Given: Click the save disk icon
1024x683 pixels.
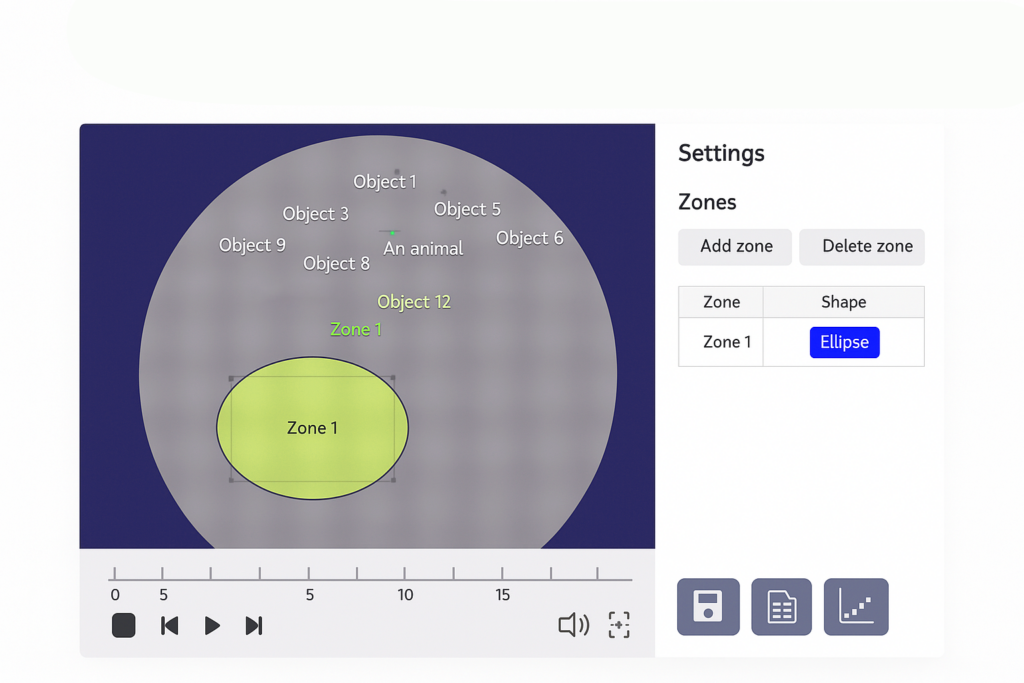Looking at the screenshot, I should pos(708,607).
